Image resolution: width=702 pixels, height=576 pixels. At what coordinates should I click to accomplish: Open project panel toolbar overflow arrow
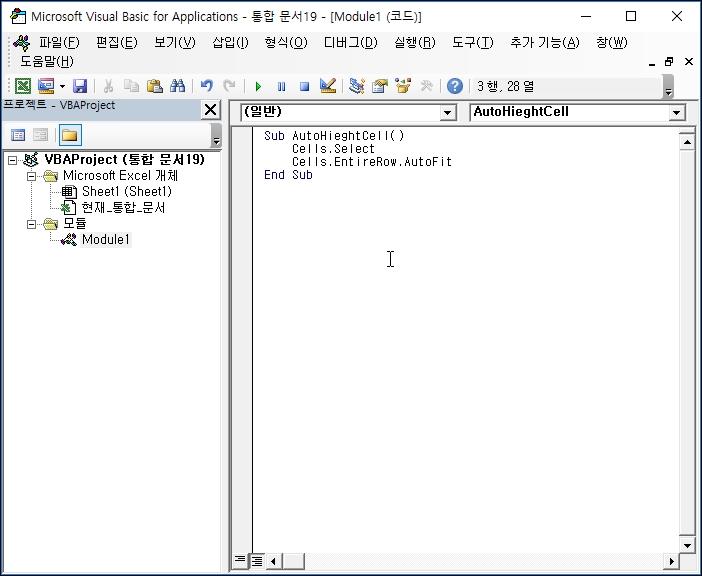pos(216,136)
